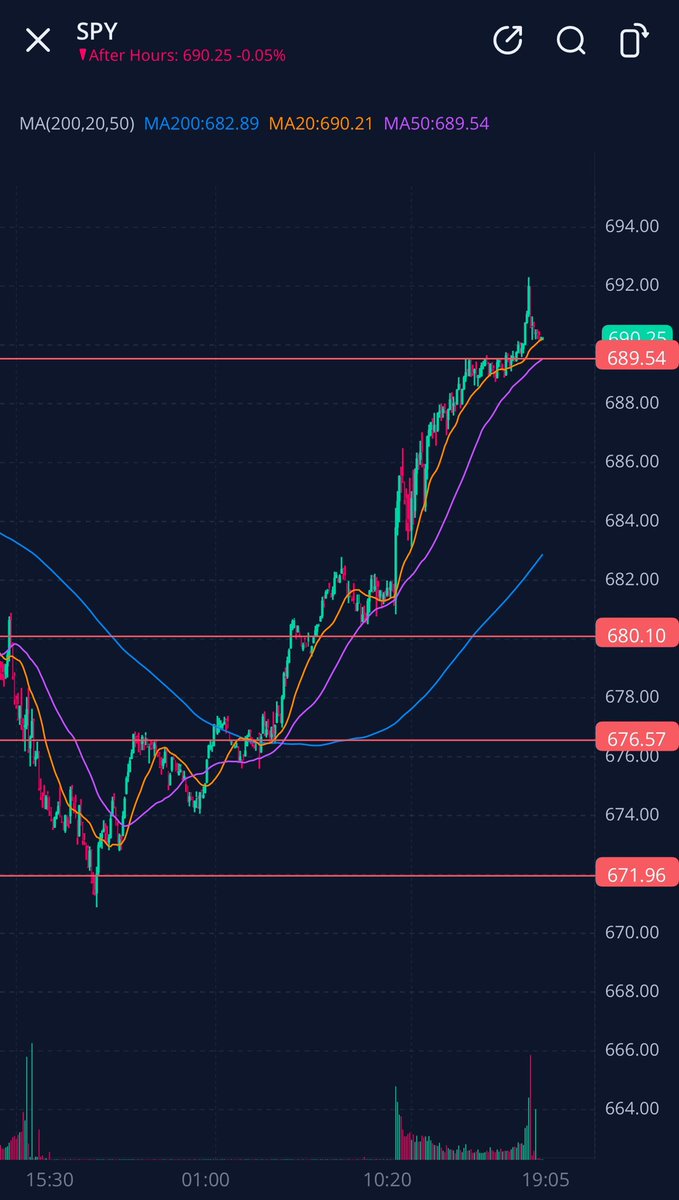Select the MA20:690.21 legend value
Image resolution: width=679 pixels, height=1200 pixels.
click(x=321, y=124)
